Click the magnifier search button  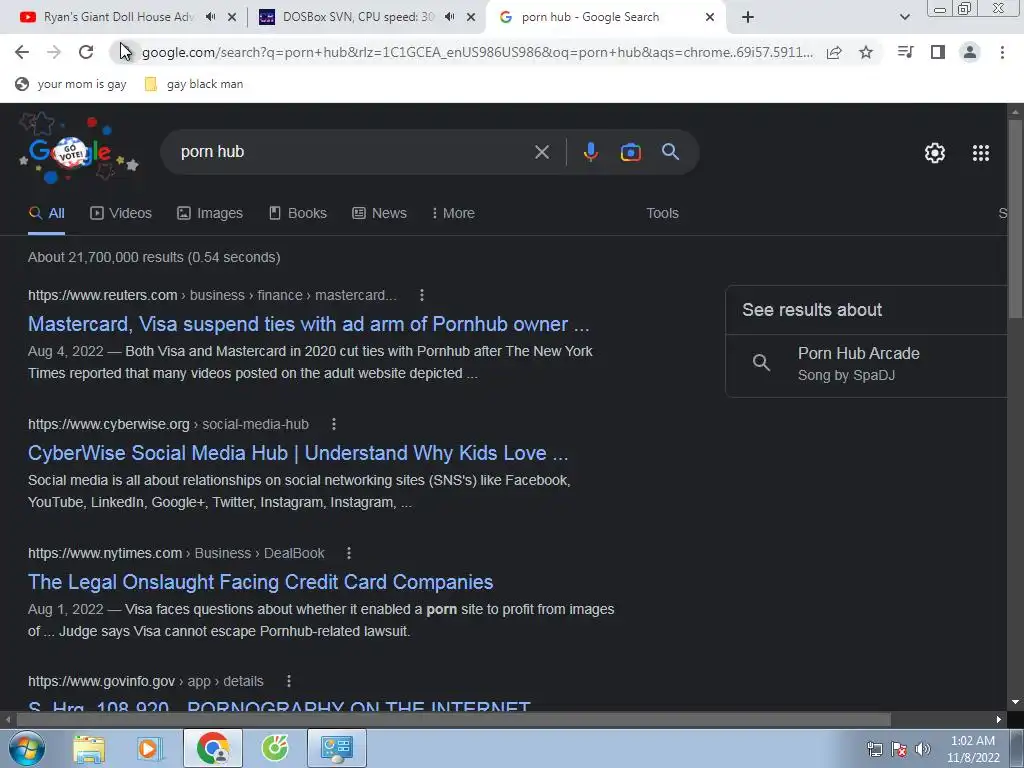(x=671, y=152)
